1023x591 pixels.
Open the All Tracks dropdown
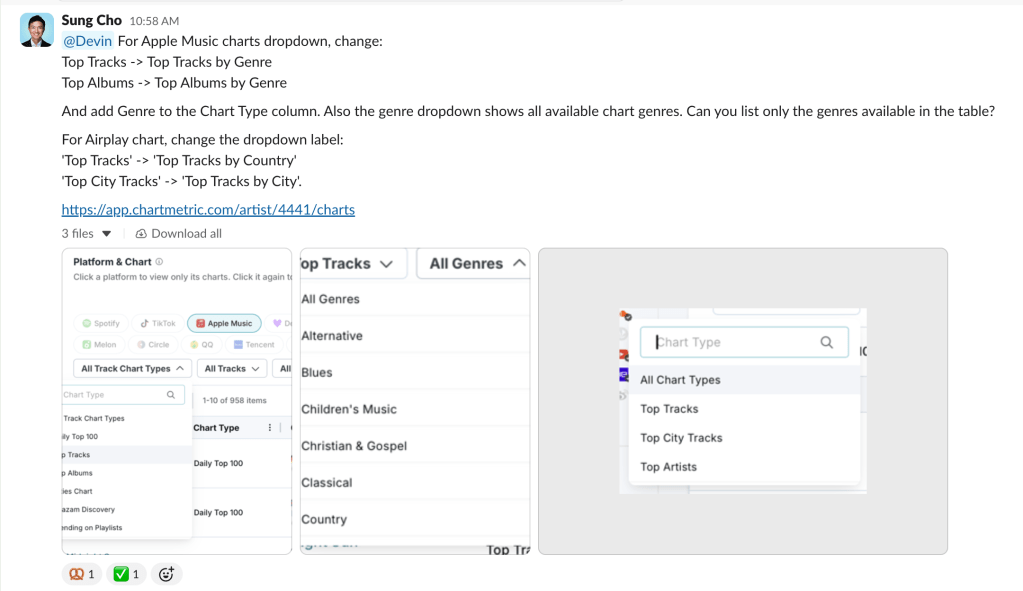[232, 369]
